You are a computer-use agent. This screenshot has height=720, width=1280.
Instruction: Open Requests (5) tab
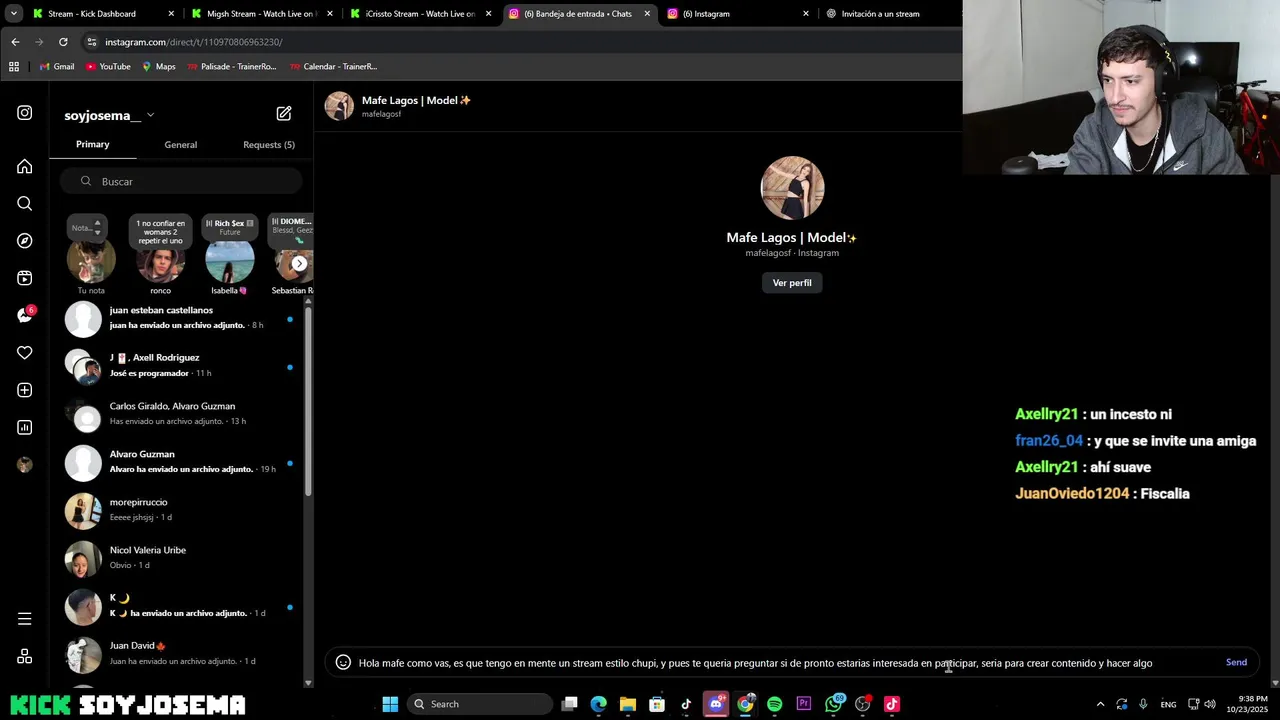tap(269, 145)
